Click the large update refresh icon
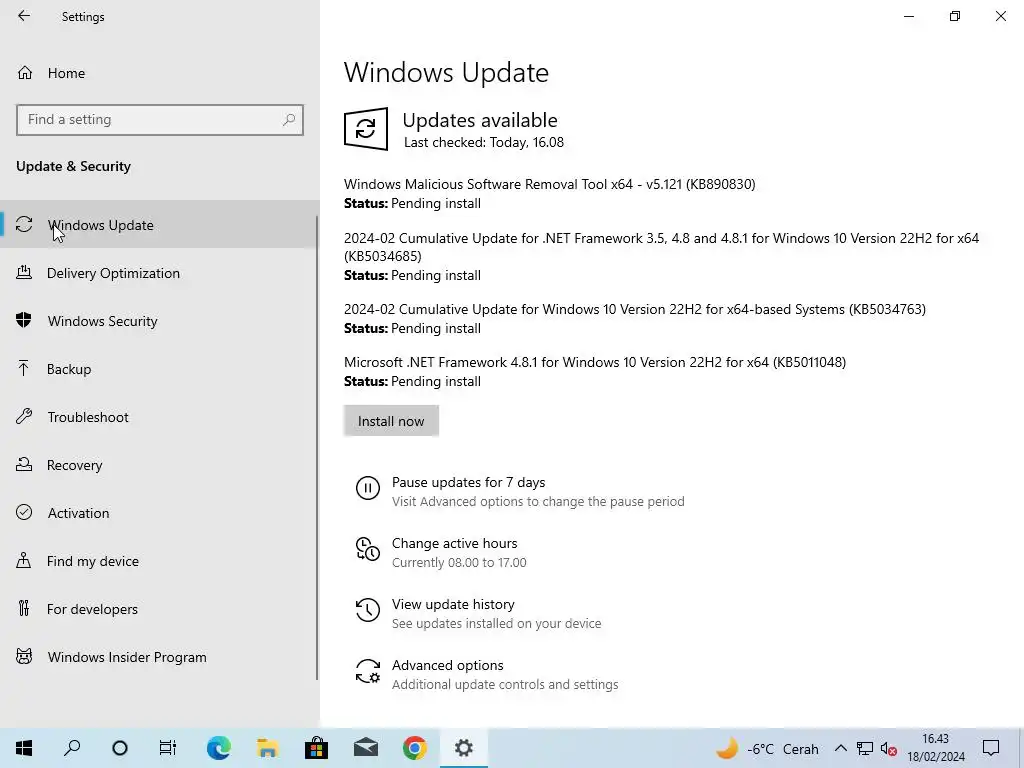Viewport: 1024px width, 768px height. (366, 129)
